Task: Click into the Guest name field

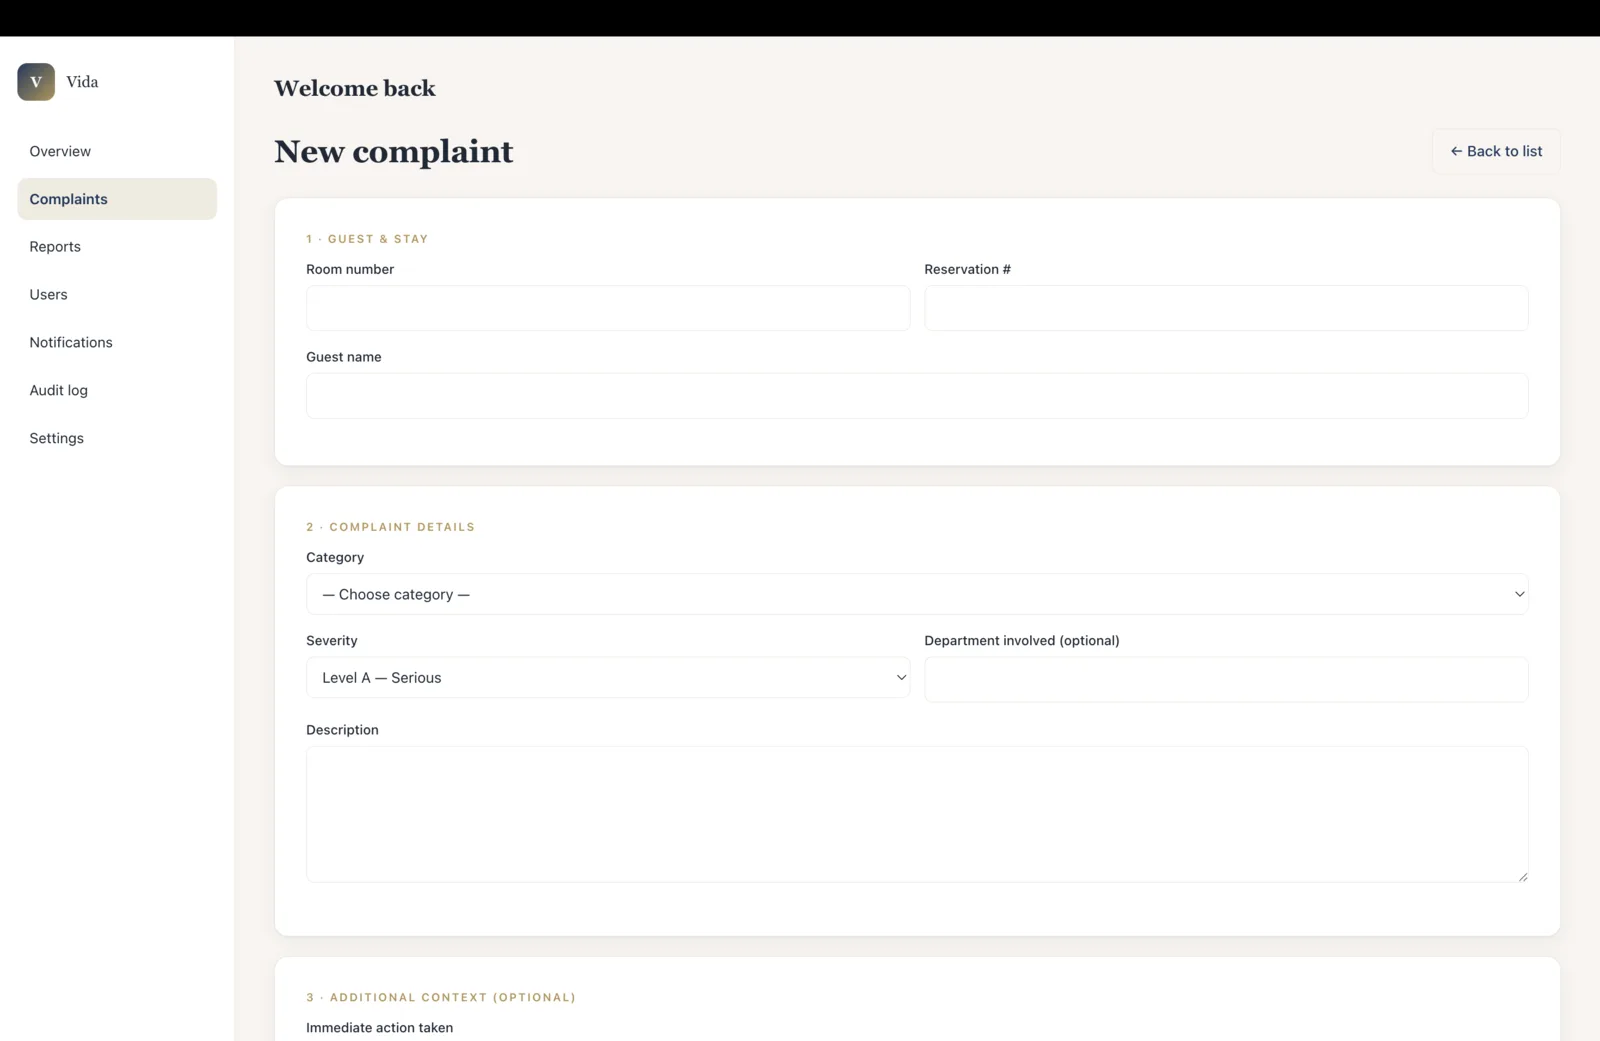Action: coord(917,396)
